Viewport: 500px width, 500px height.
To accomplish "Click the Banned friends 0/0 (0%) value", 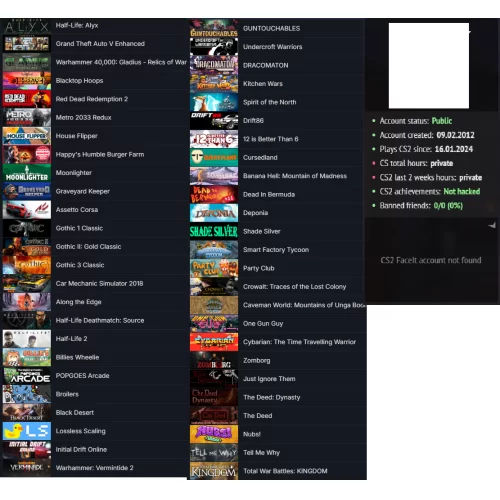I will 448,206.
